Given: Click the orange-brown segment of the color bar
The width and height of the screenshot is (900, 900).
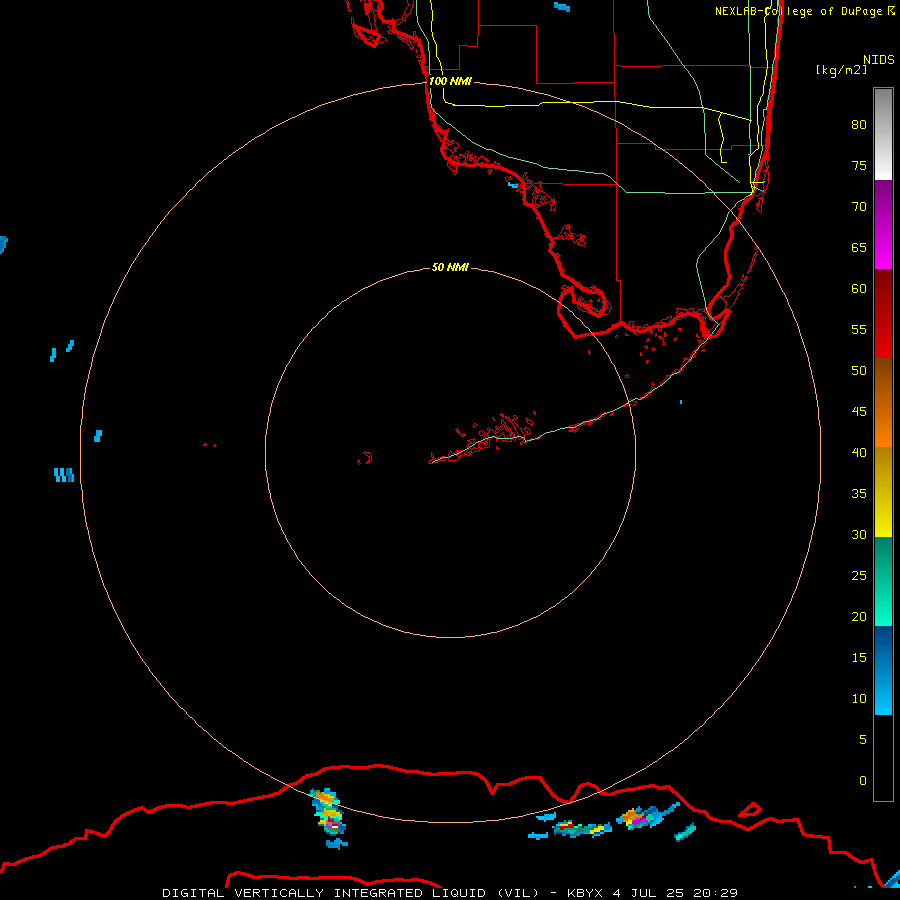Looking at the screenshot, I should point(883,402).
